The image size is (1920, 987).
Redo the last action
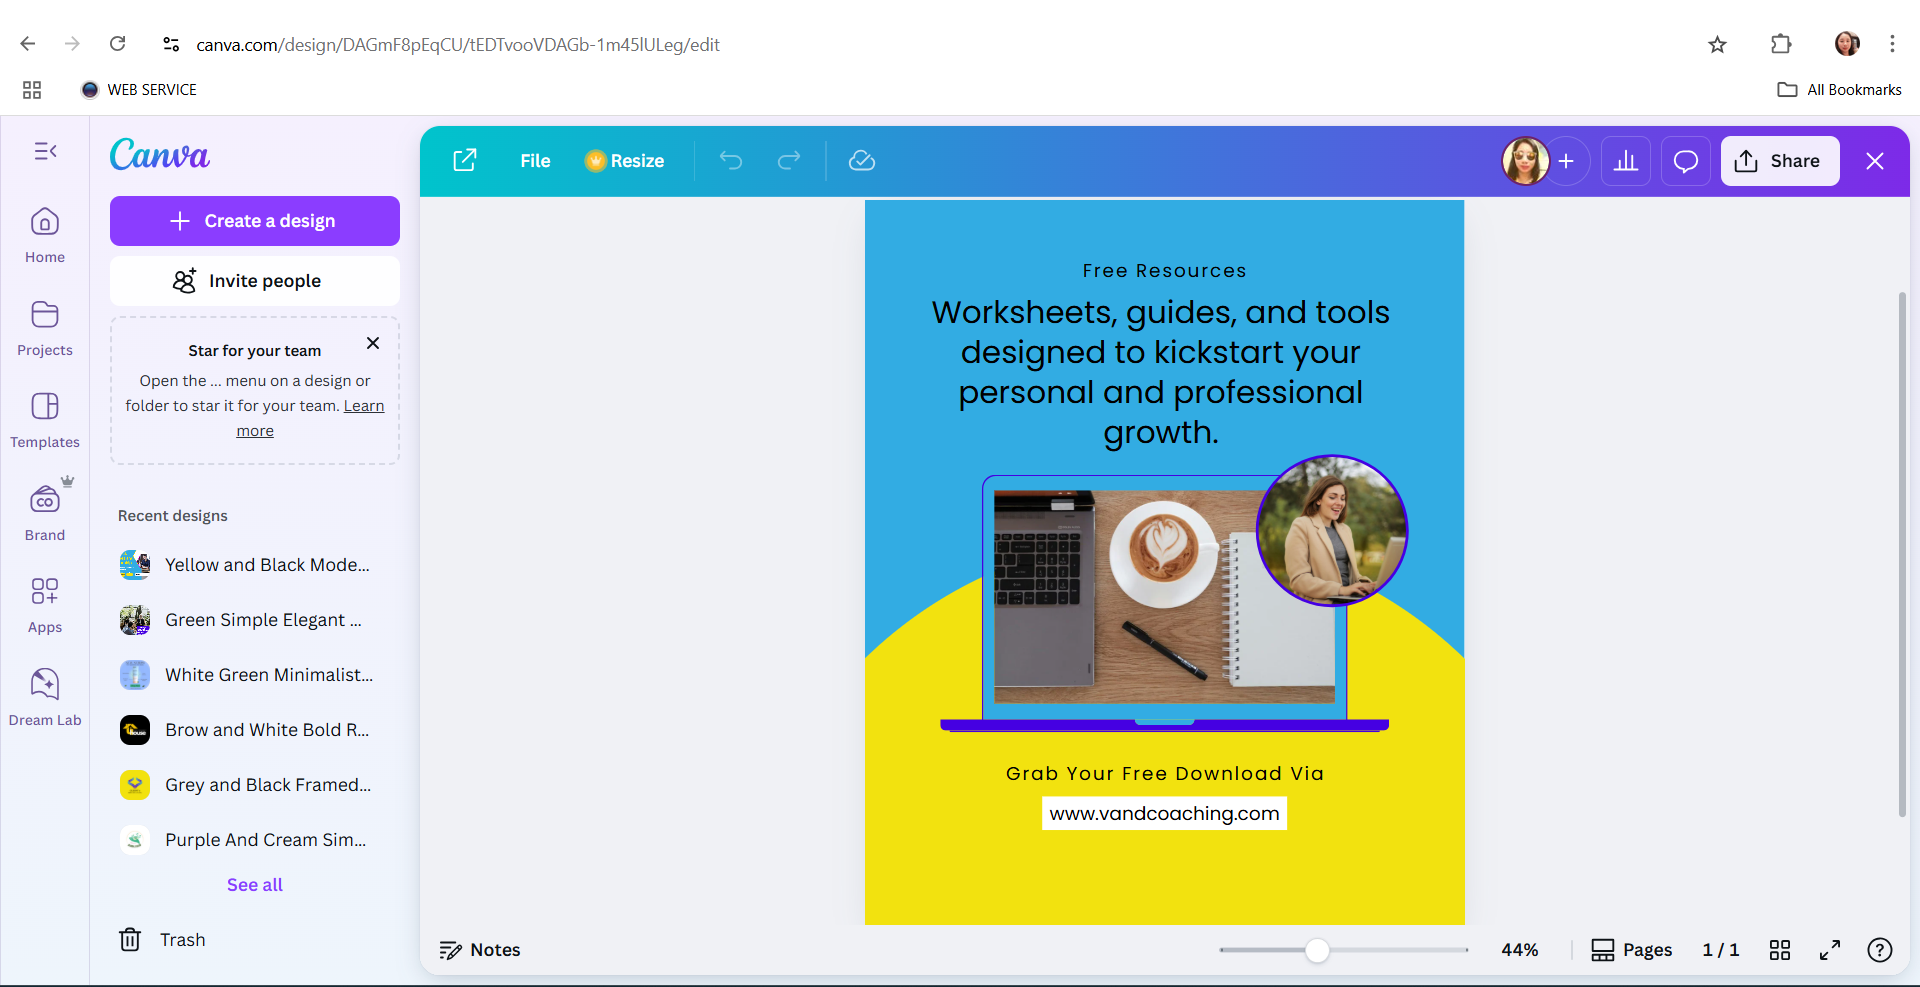coord(789,161)
